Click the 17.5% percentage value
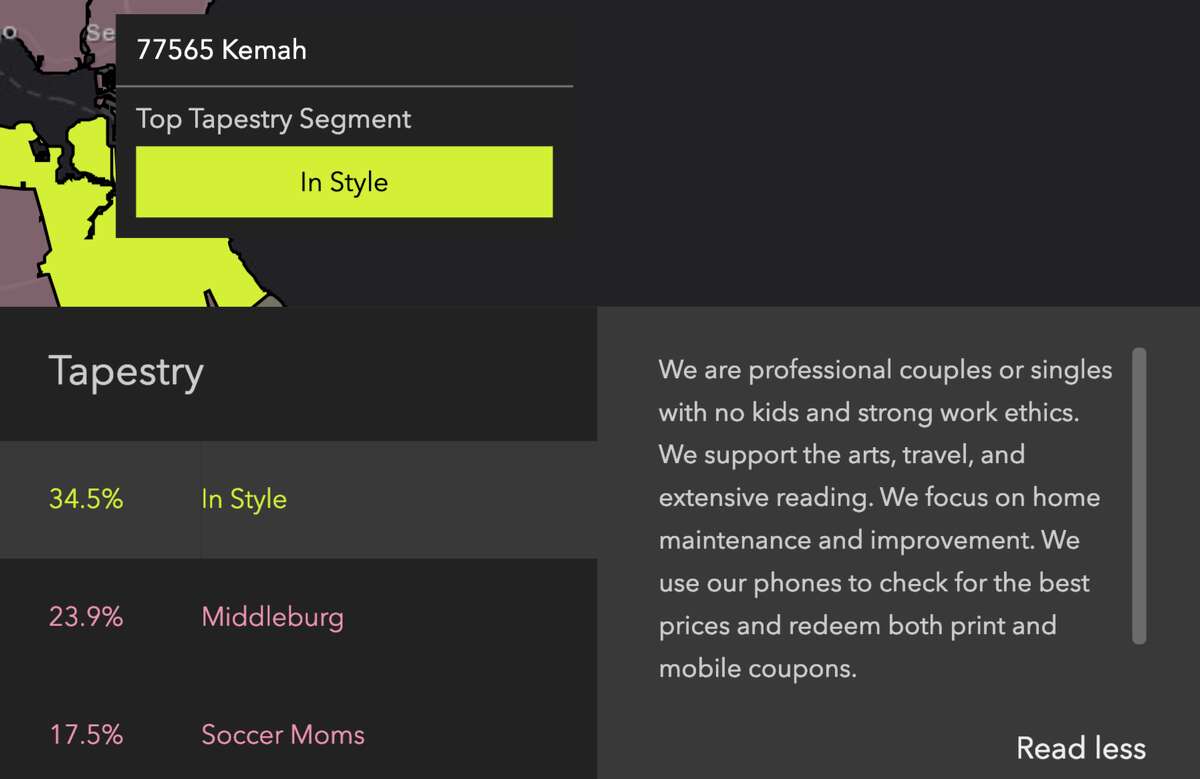 (x=86, y=735)
